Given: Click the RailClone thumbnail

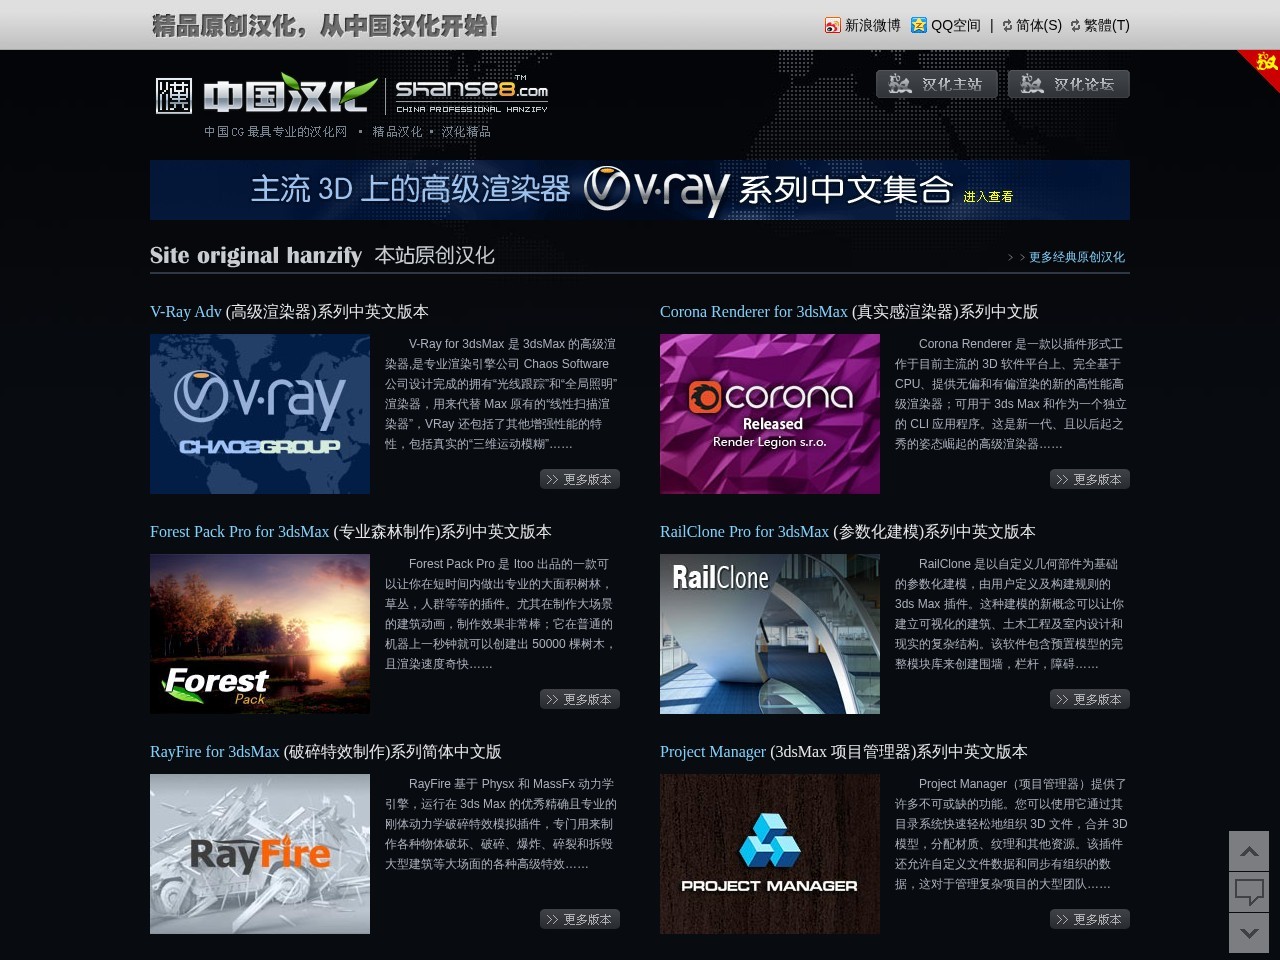Looking at the screenshot, I should coord(770,634).
